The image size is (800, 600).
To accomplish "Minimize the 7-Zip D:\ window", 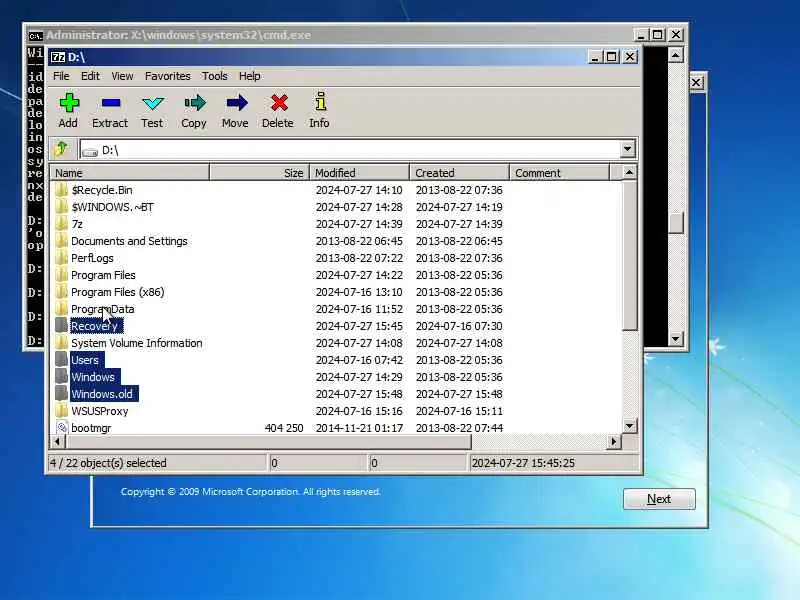I will (595, 57).
